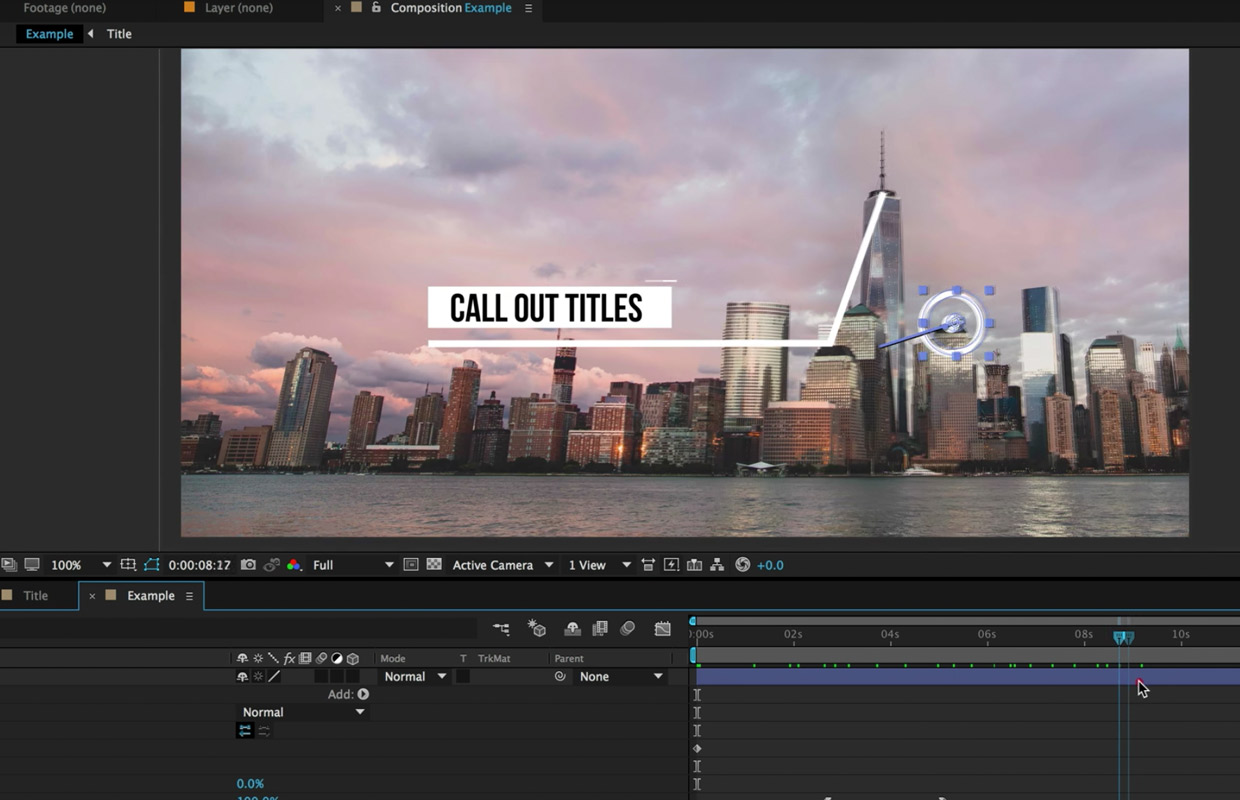Open the Graph Editor icon
Viewport: 1240px width, 800px height.
pyautogui.click(x=662, y=629)
